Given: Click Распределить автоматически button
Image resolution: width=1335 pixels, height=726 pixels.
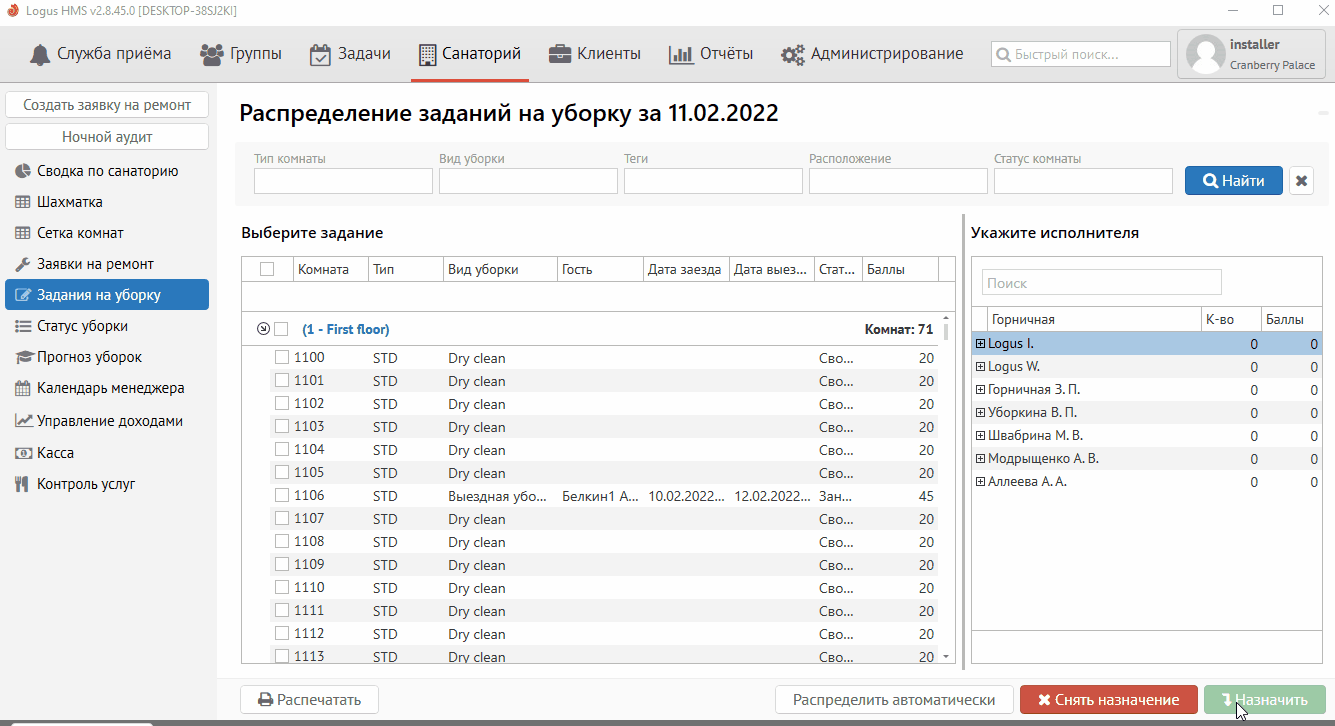Looking at the screenshot, I should pos(894,700).
